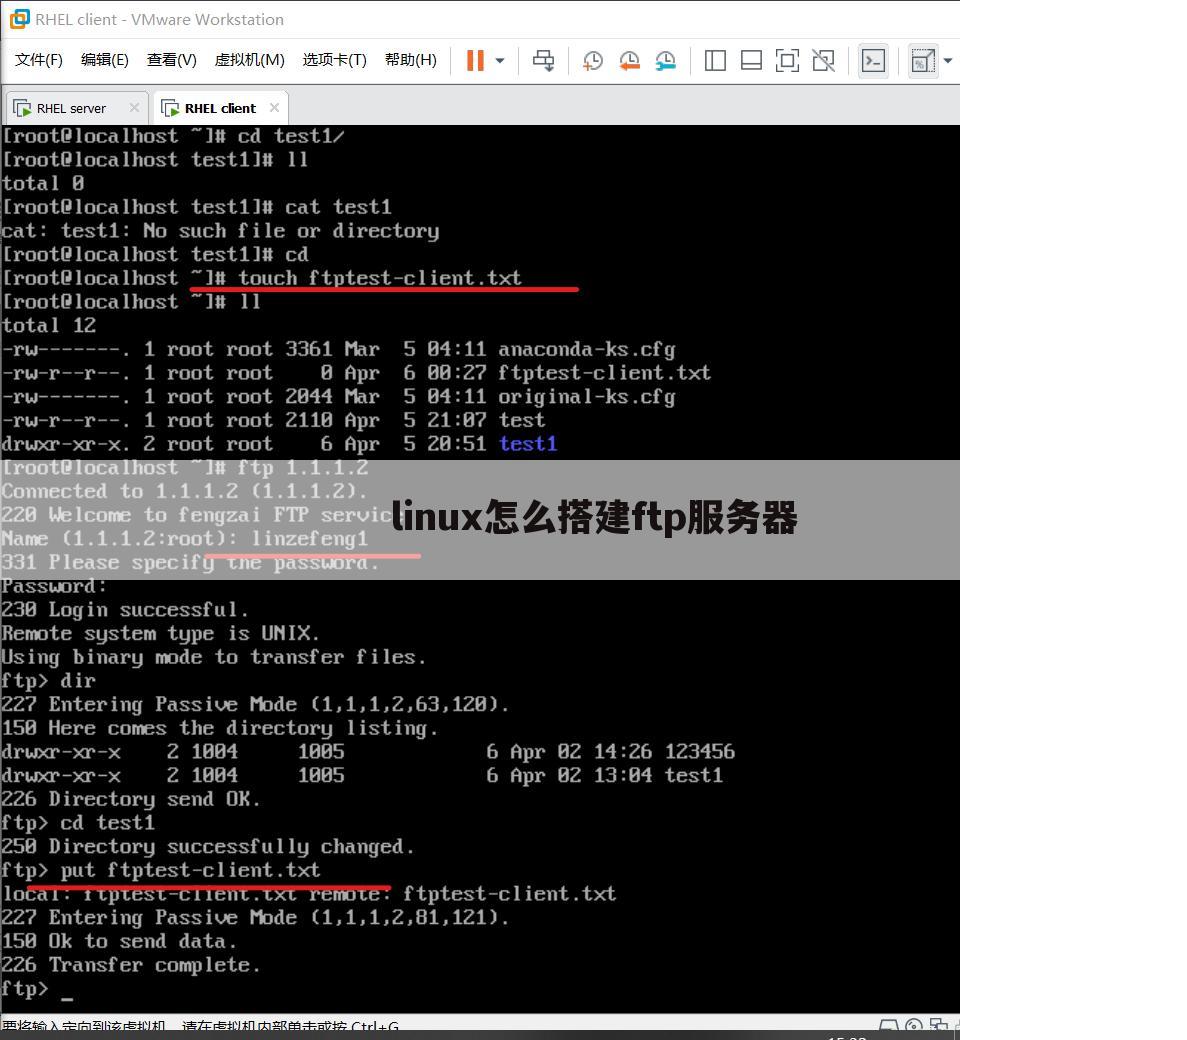Toggle the library sidebar panel icon

[x=715, y=61]
